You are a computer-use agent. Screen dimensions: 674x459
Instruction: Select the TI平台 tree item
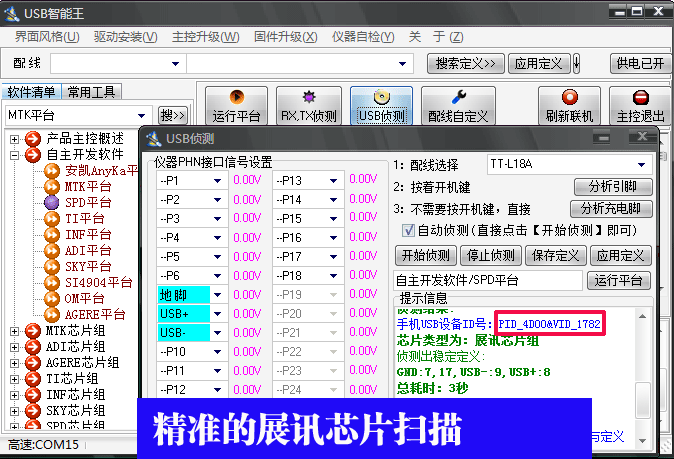tap(84, 218)
